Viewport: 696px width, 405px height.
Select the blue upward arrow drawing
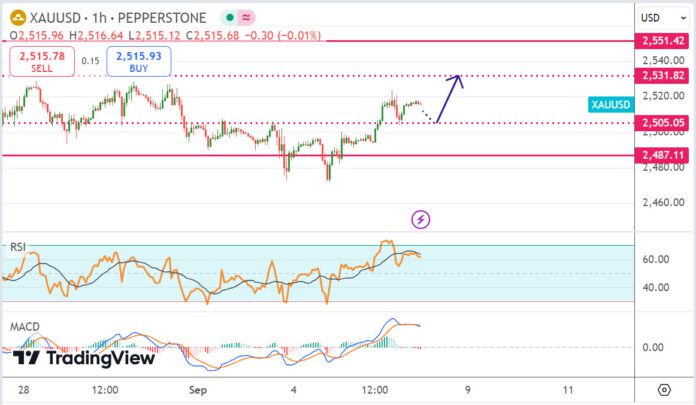[x=449, y=98]
